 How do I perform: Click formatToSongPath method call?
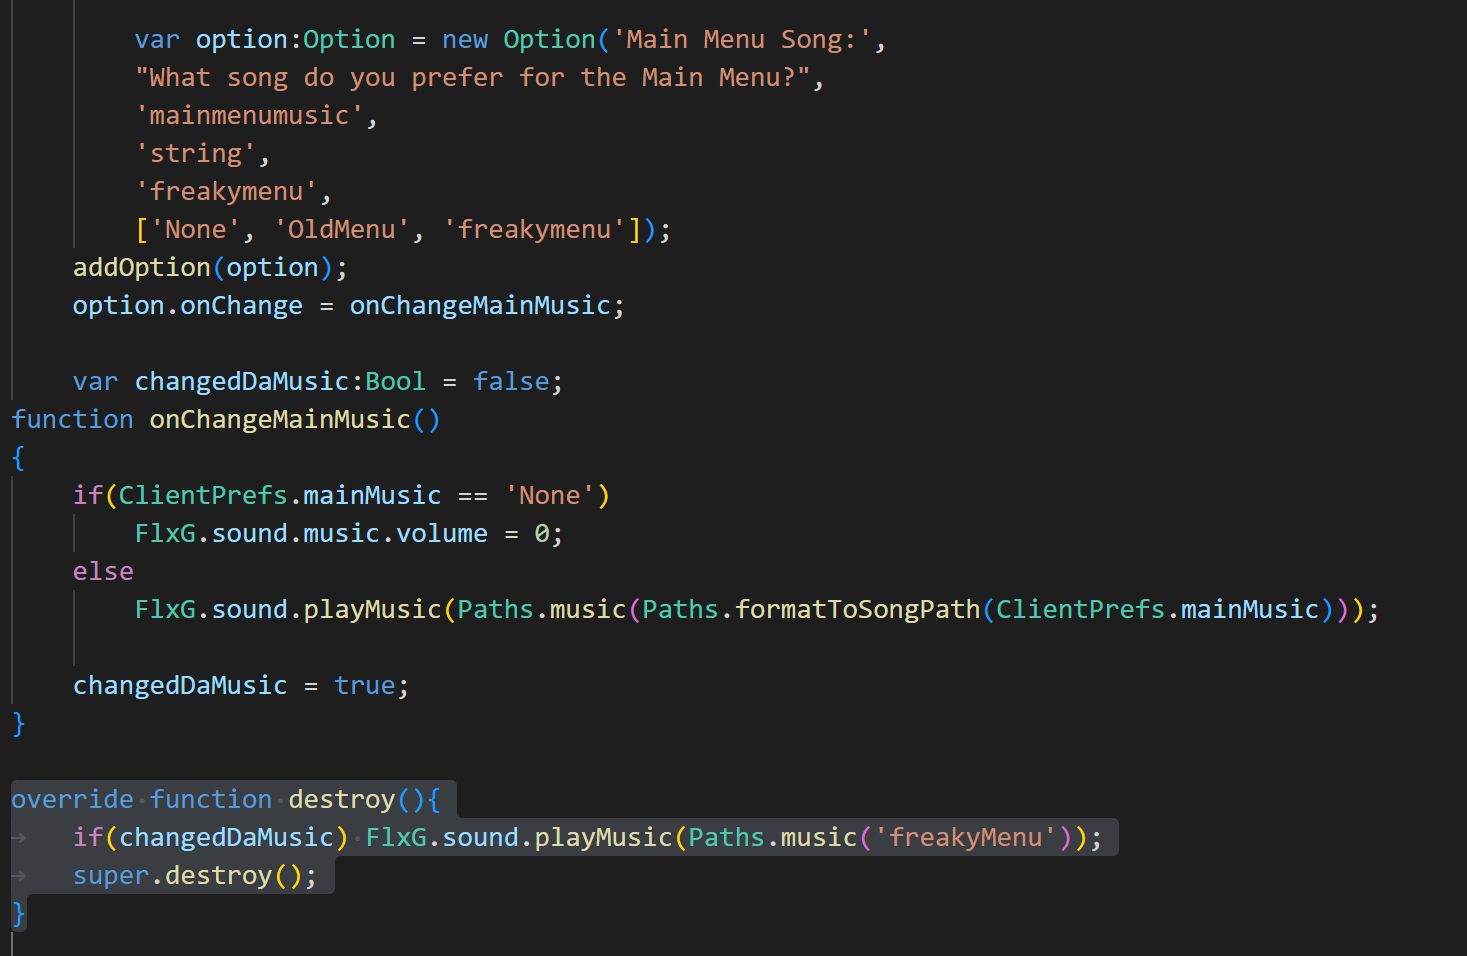point(858,610)
